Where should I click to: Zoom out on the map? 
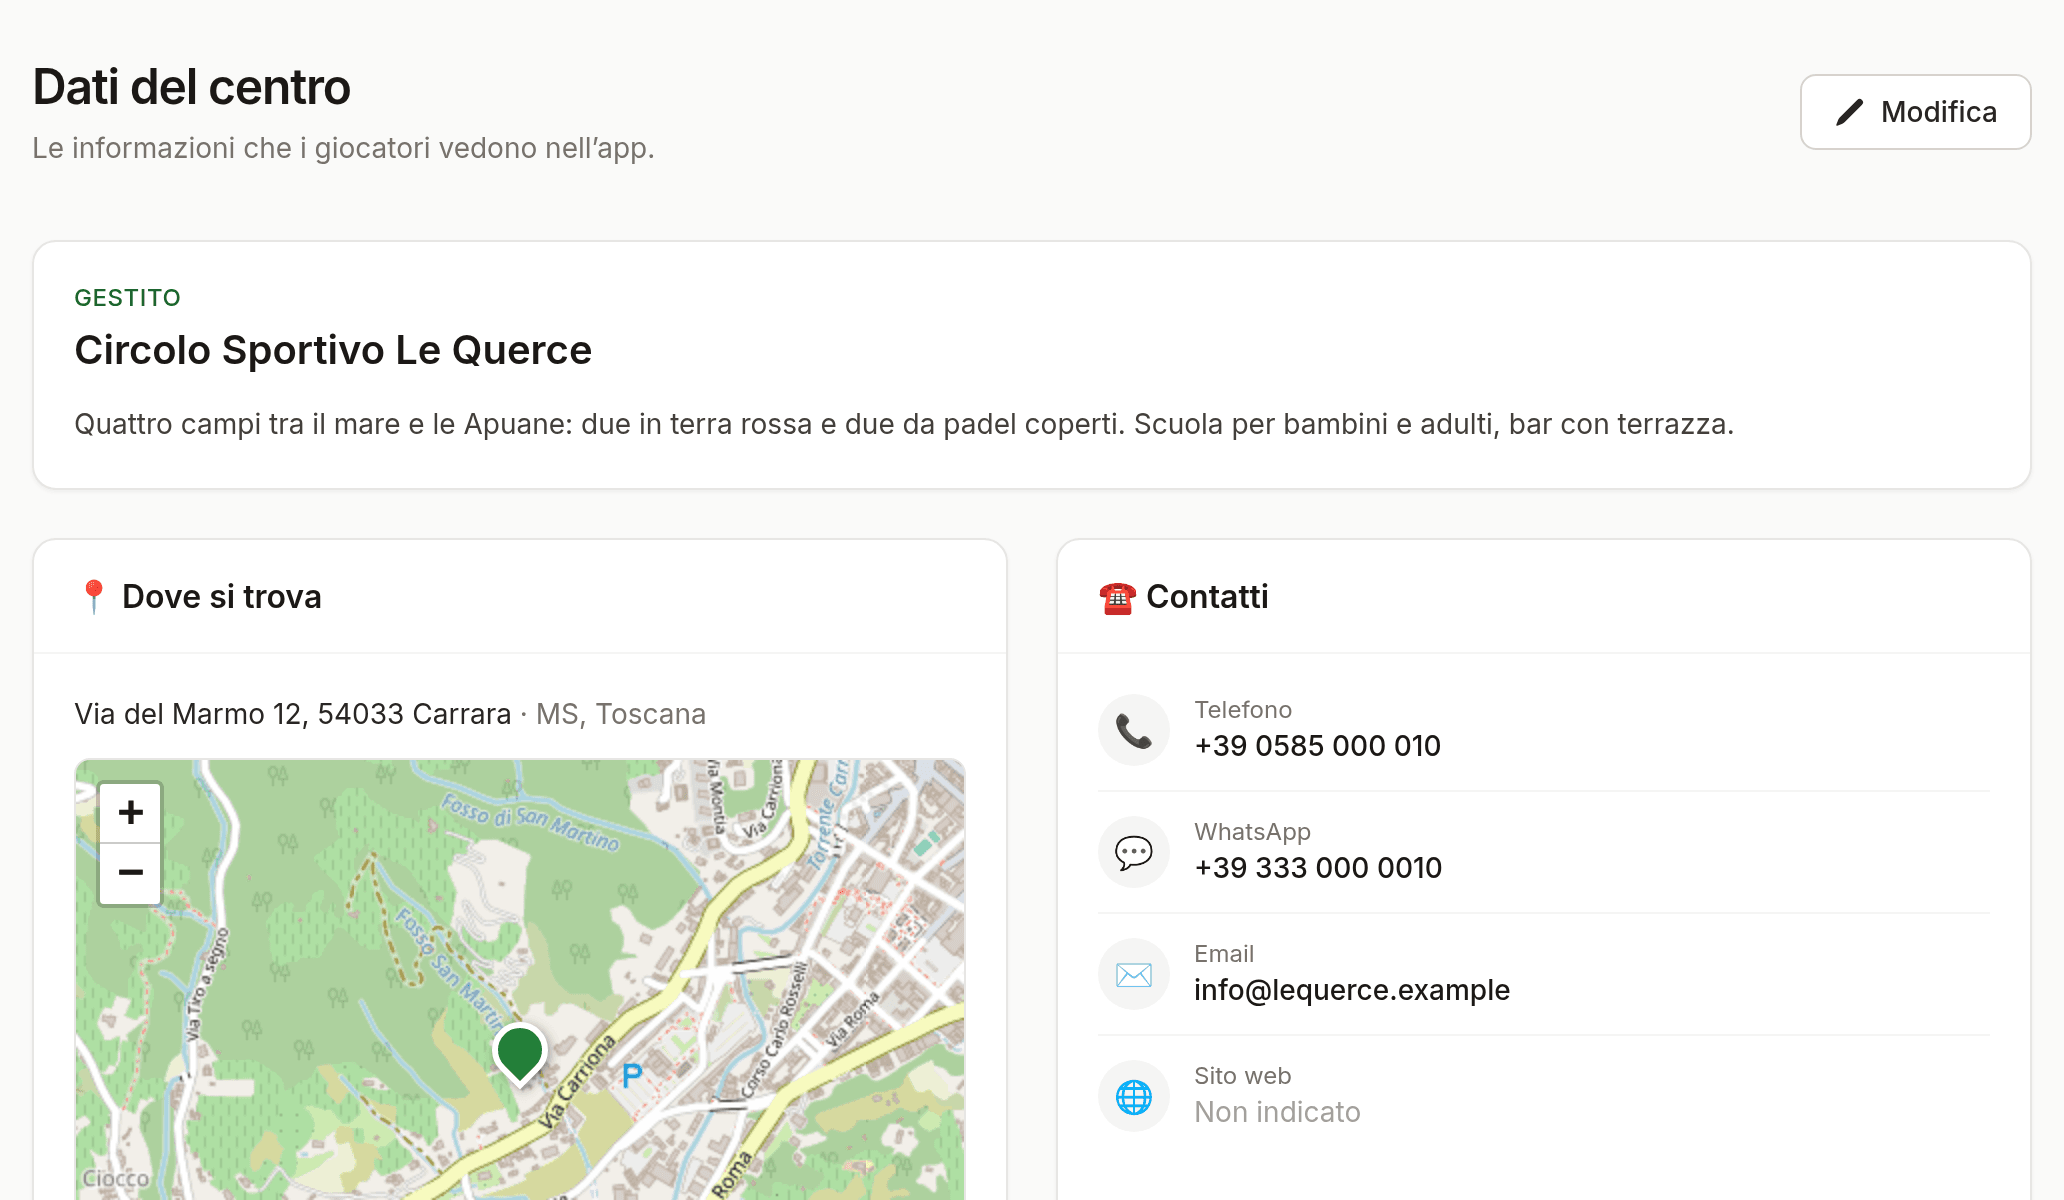pos(130,873)
